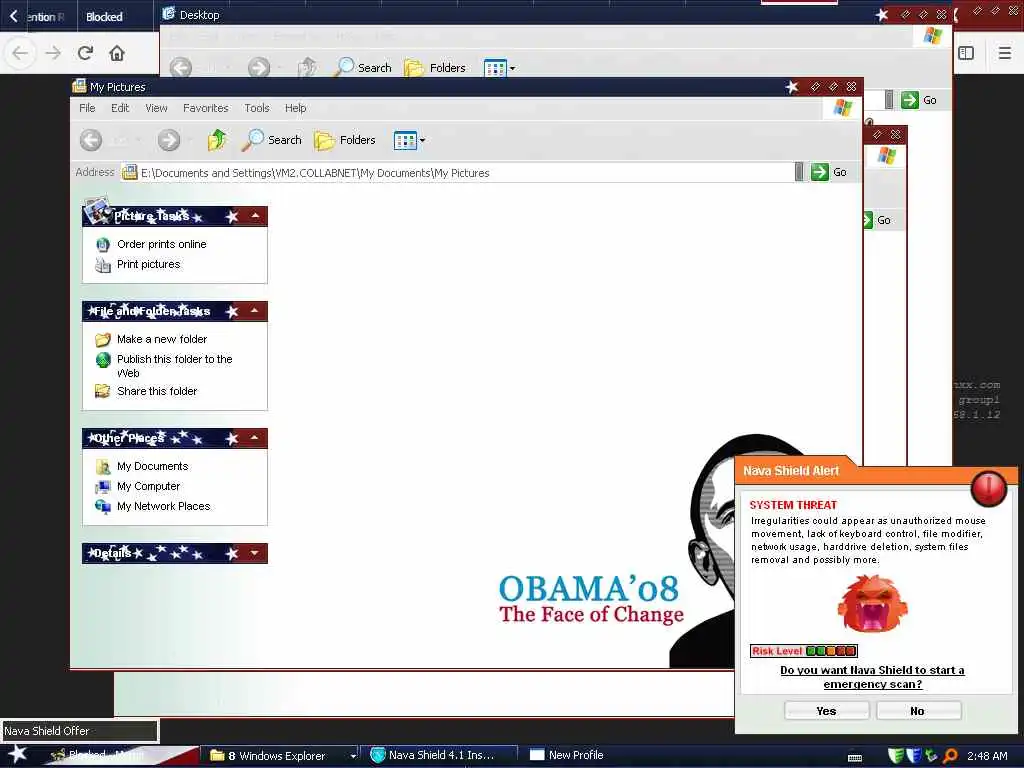Image resolution: width=1024 pixels, height=768 pixels.
Task: Open My Documents from Other Places
Action: (x=152, y=466)
